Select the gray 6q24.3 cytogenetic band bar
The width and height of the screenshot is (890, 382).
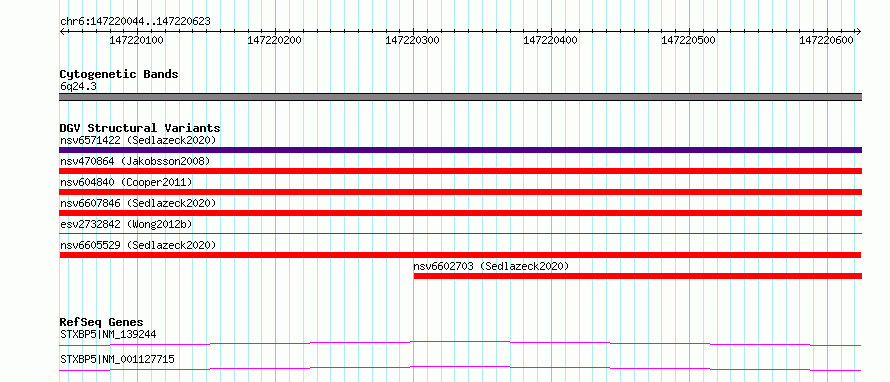[x=460, y=97]
